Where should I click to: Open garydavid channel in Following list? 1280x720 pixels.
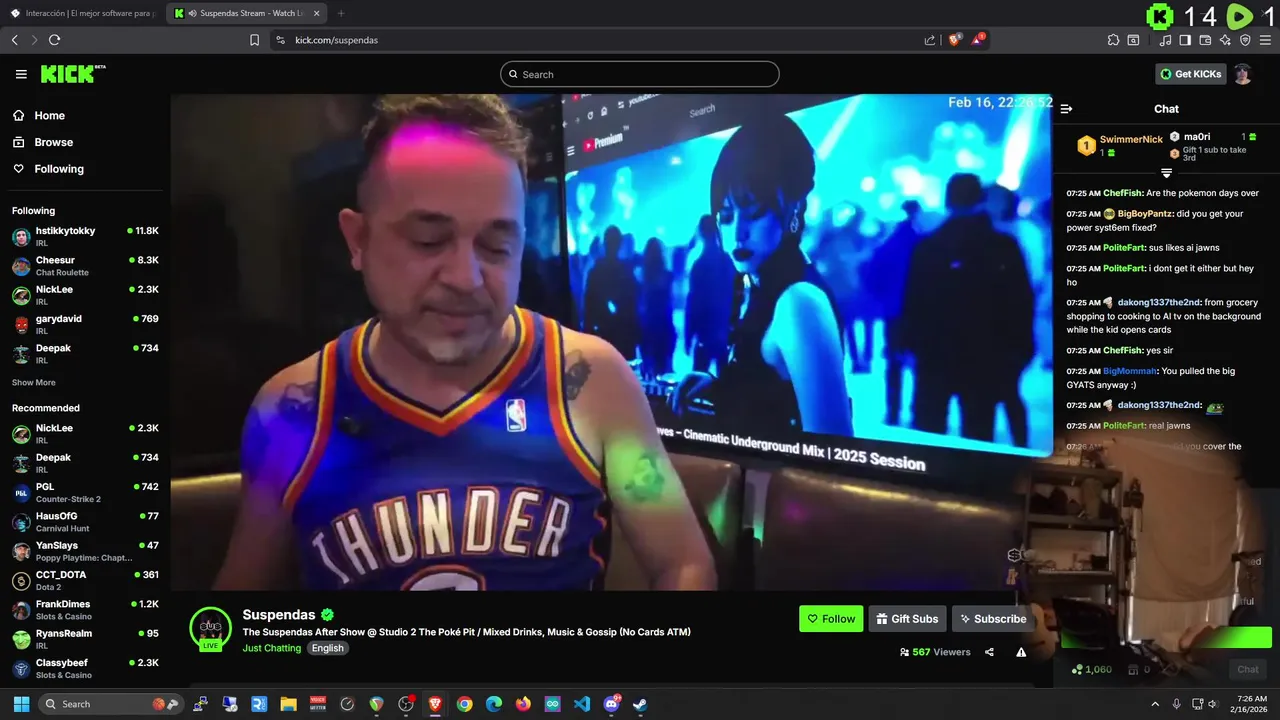85,324
